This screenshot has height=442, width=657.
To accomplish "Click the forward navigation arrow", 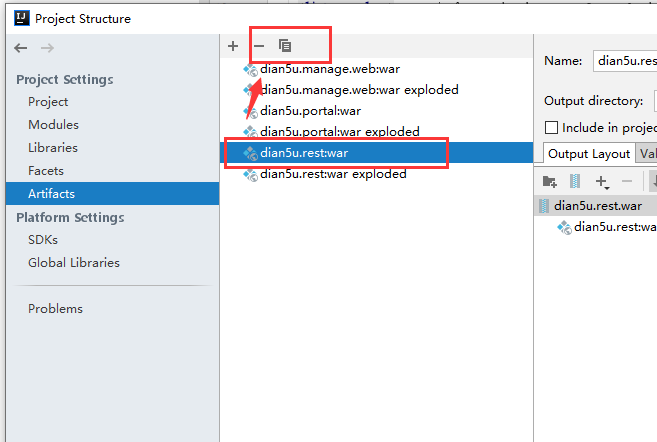I will (47, 48).
